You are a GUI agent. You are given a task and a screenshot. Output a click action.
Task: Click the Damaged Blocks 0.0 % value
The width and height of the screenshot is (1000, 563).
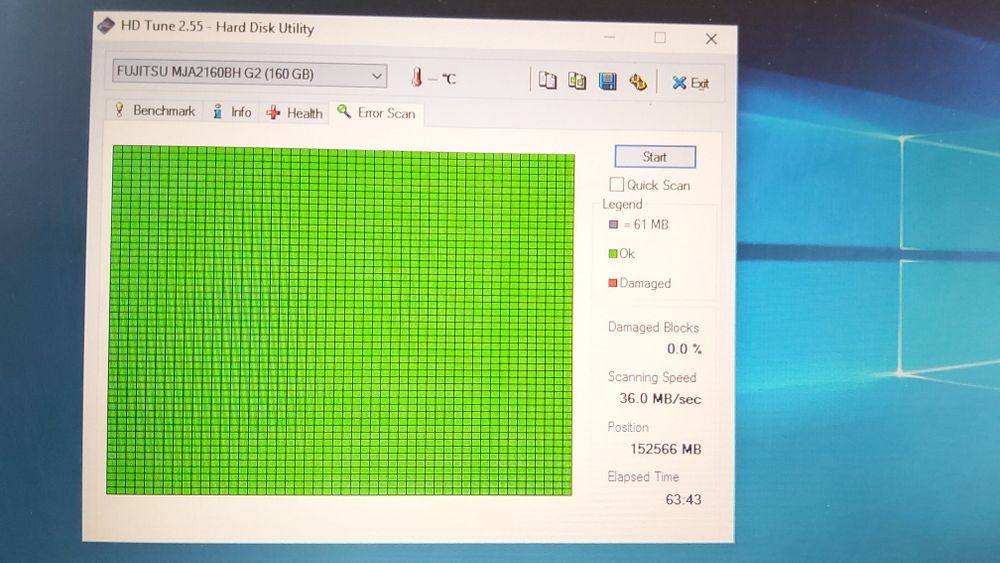click(x=684, y=349)
